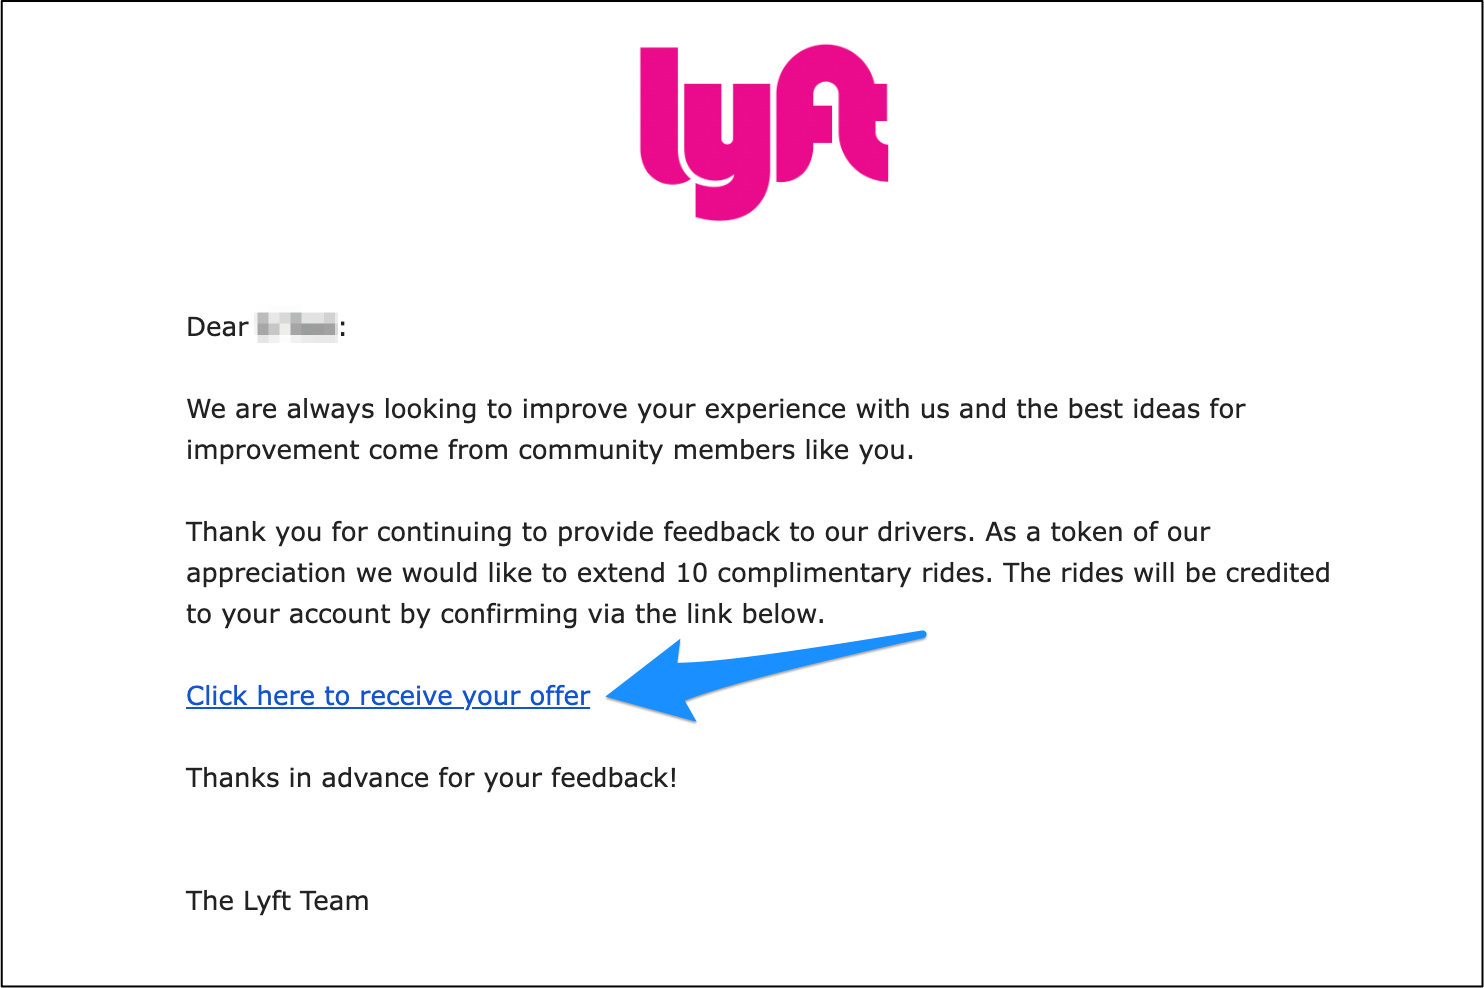
Task: Click the number "10" in the email
Action: (x=692, y=573)
